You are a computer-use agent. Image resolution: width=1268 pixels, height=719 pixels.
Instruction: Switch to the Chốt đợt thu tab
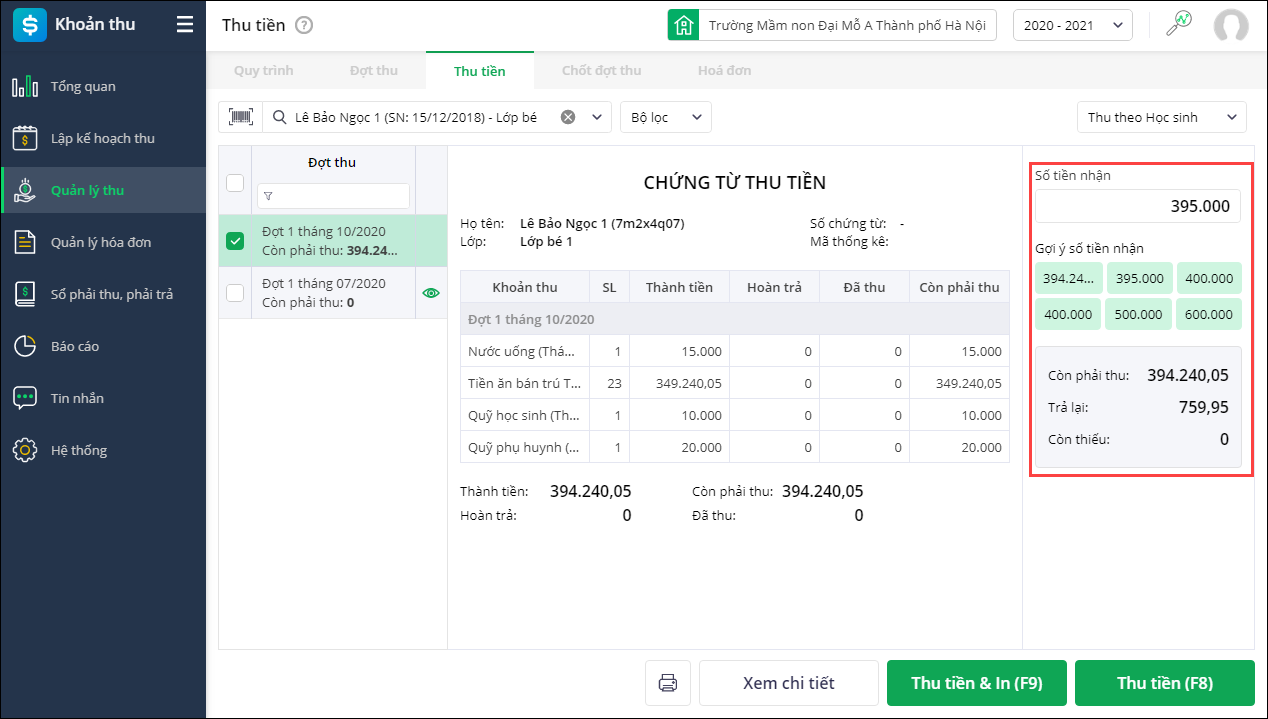(x=601, y=71)
